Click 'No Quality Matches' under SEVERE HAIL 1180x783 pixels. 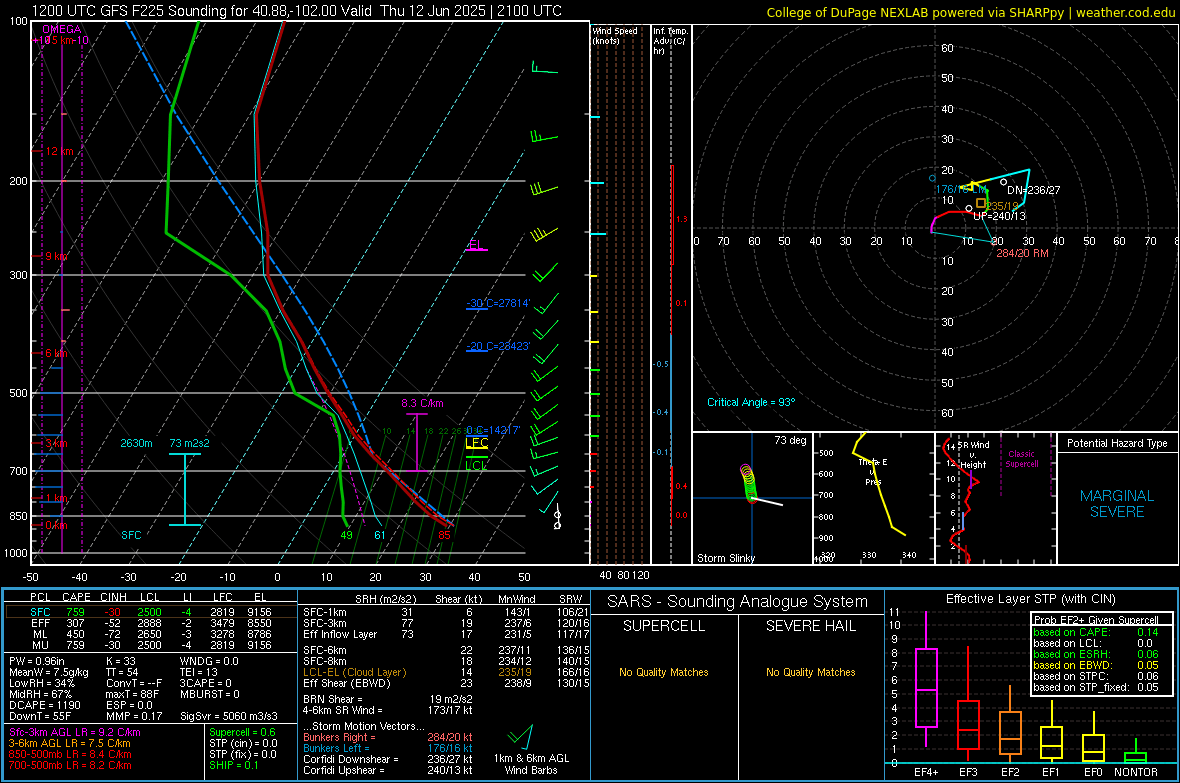810,672
